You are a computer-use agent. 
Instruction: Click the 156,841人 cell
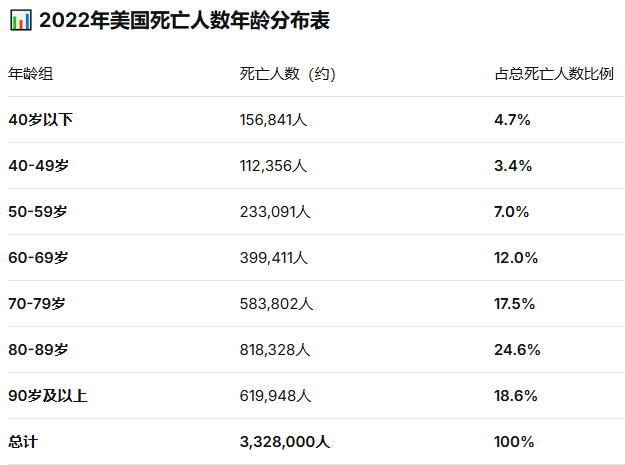274,120
